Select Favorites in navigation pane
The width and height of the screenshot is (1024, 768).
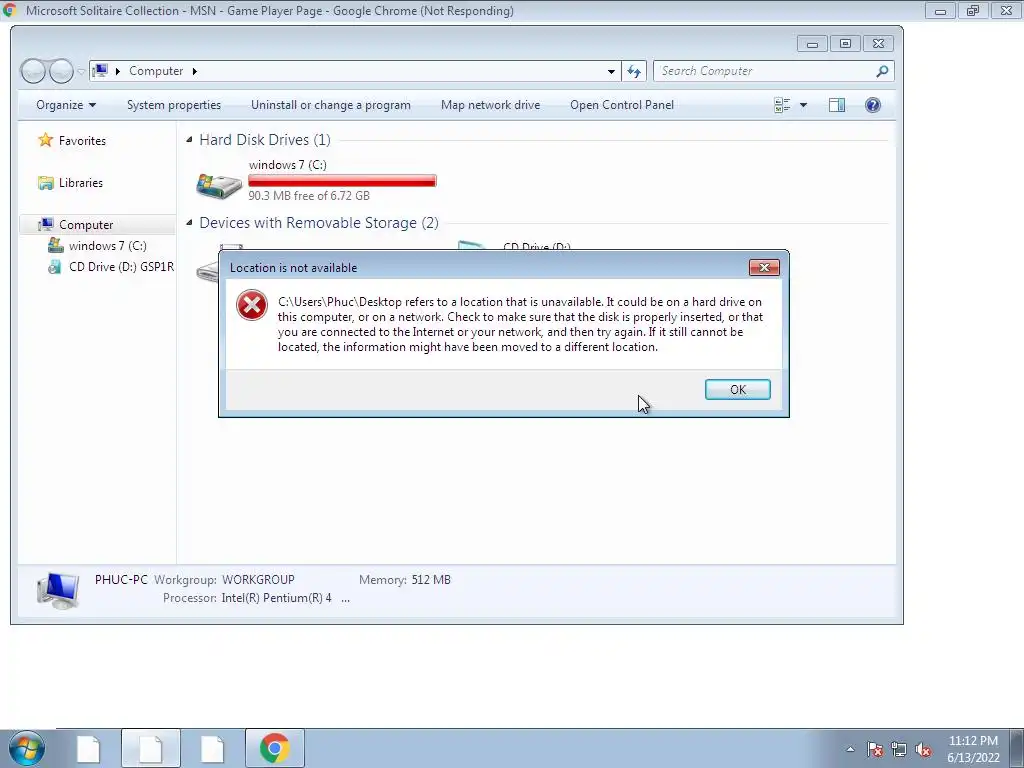tap(82, 140)
